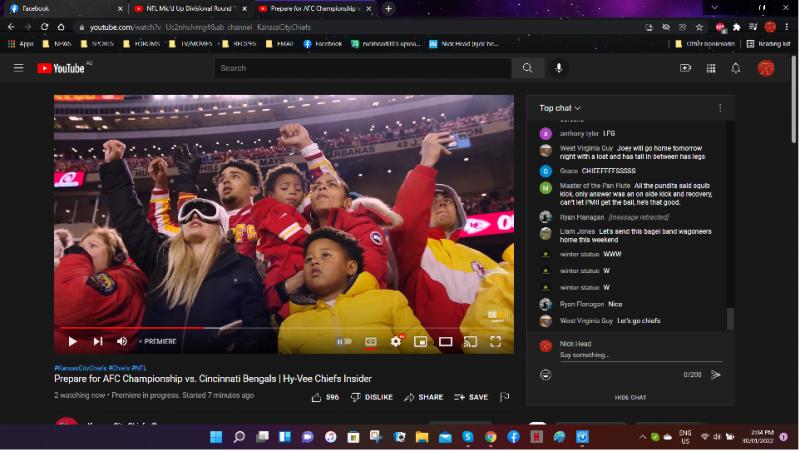Image resolution: width=800 pixels, height=452 pixels.
Task: Open the YouTube apps grid icon
Action: 711,68
